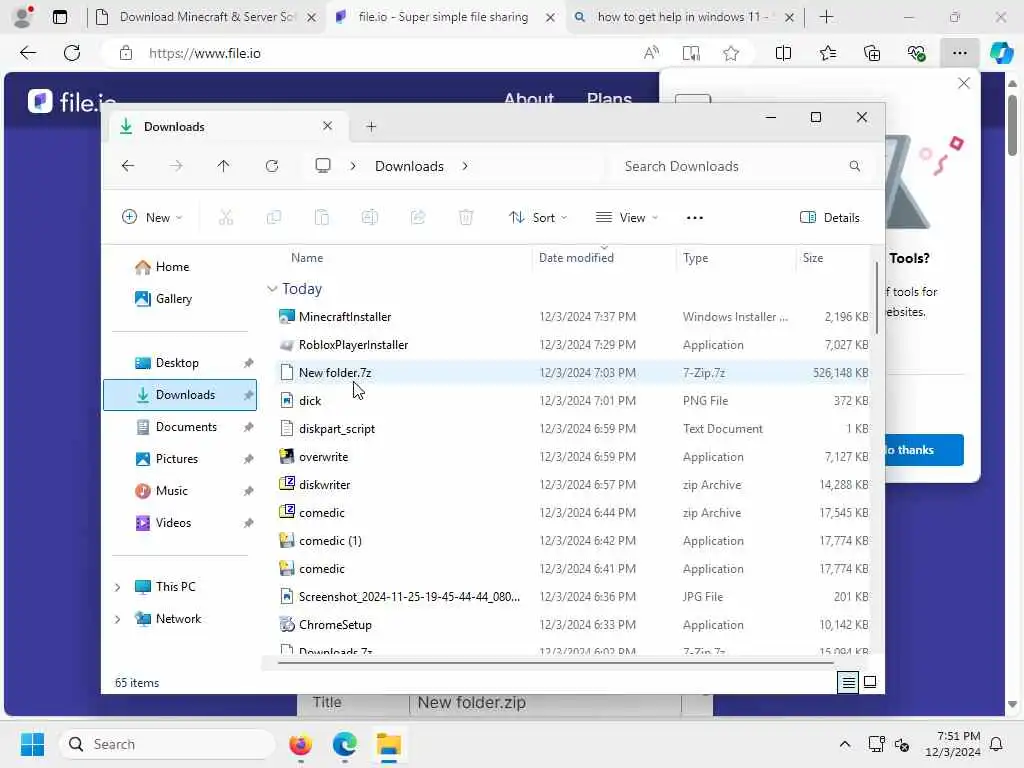This screenshot has height=768, width=1024.
Task: Click Edge browser back arrow
Action: (28, 53)
